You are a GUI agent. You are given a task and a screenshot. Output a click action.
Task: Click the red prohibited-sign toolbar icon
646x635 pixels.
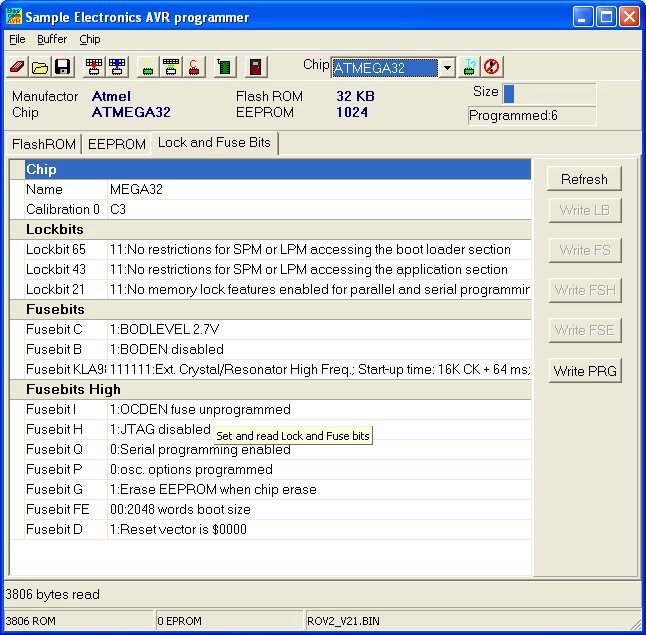(492, 67)
